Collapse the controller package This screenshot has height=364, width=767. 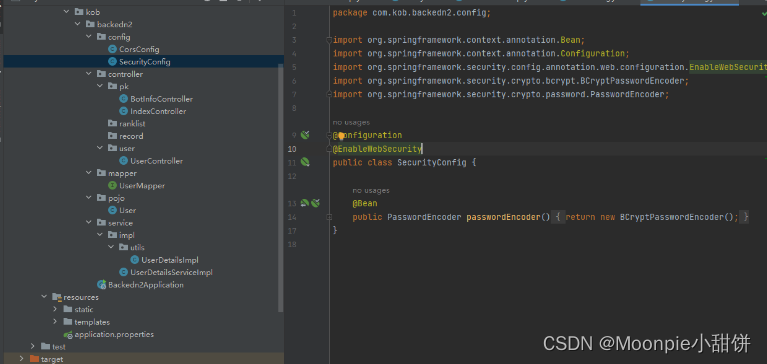click(x=89, y=74)
